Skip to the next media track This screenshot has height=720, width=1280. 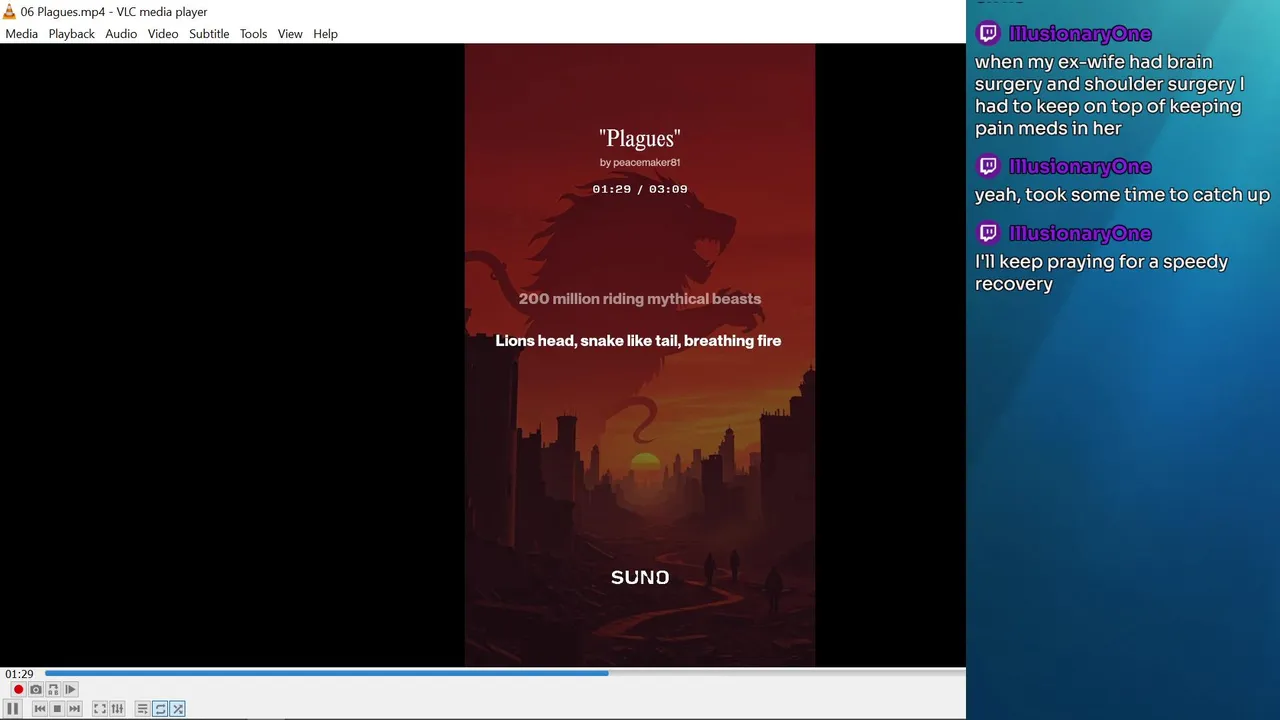[74, 709]
